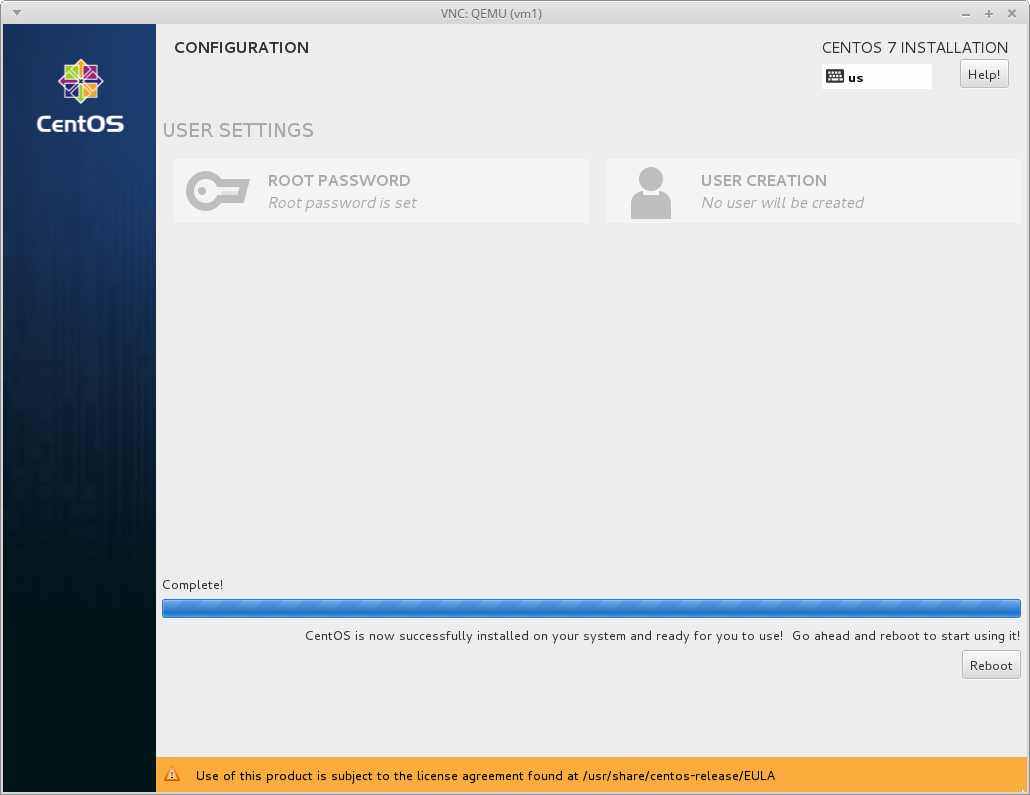Click the warning triangle icon in EULA bar
Viewport: 1030px width, 795px height.
click(x=172, y=774)
